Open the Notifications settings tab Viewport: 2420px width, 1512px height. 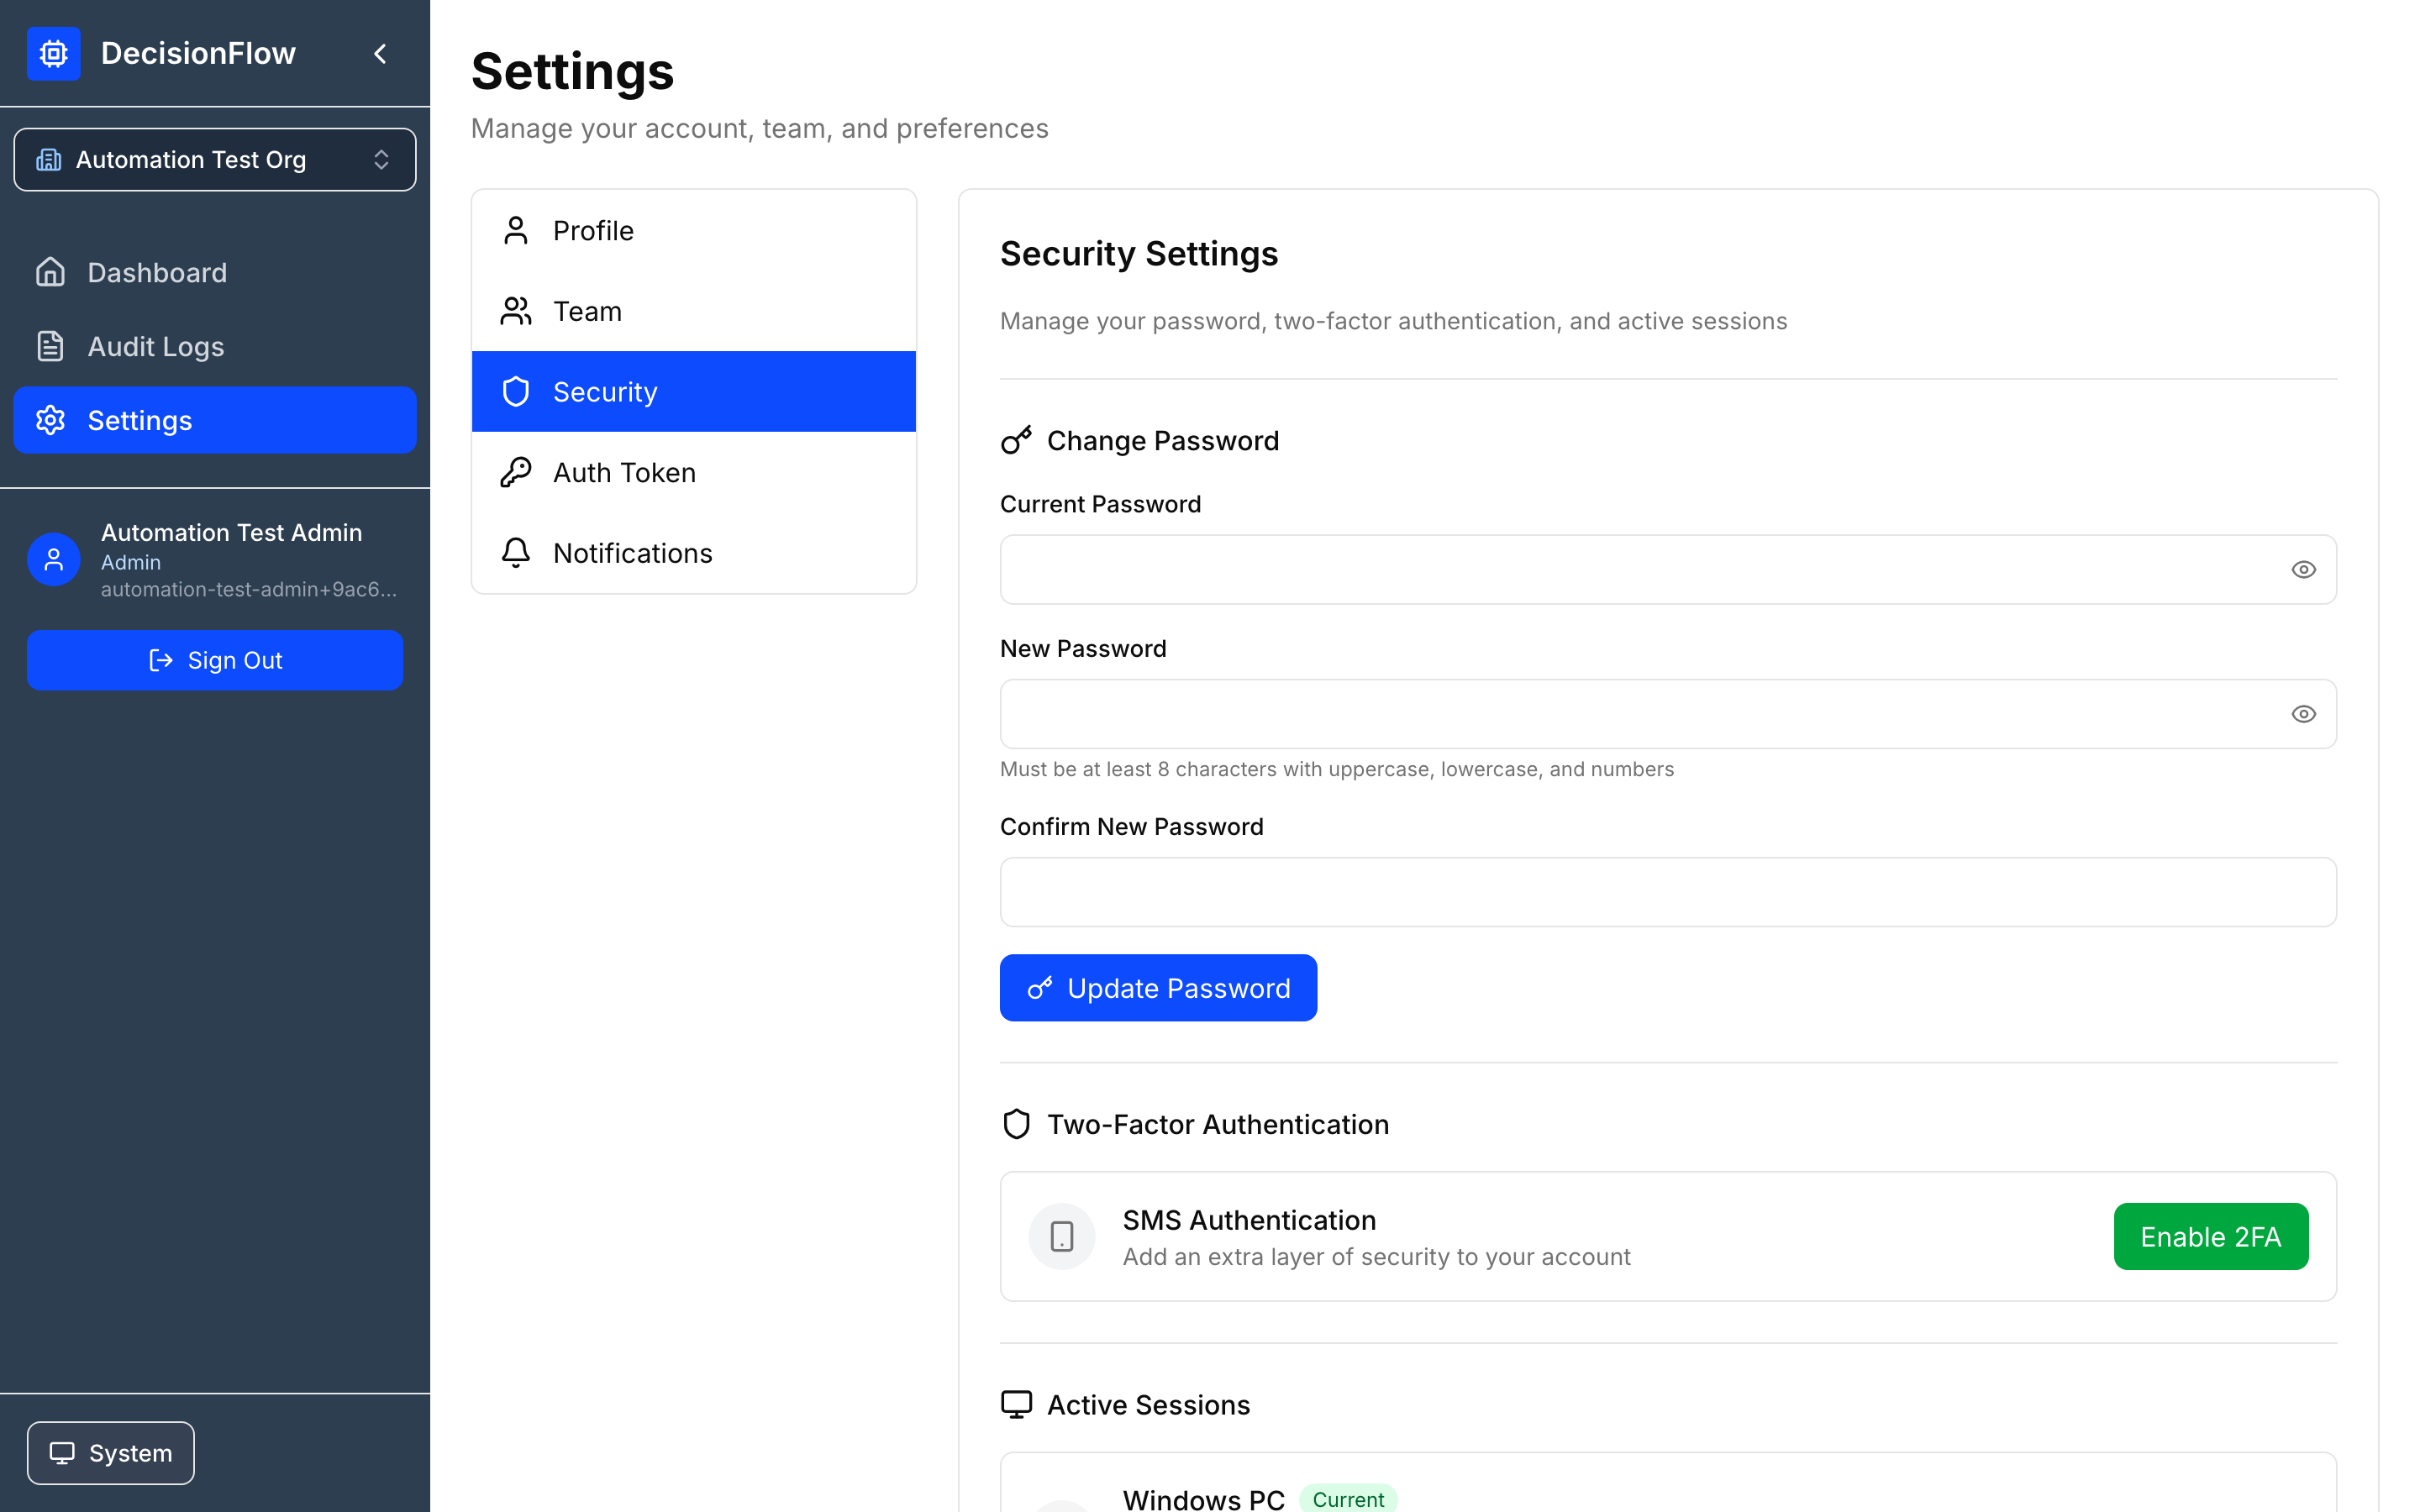694,553
